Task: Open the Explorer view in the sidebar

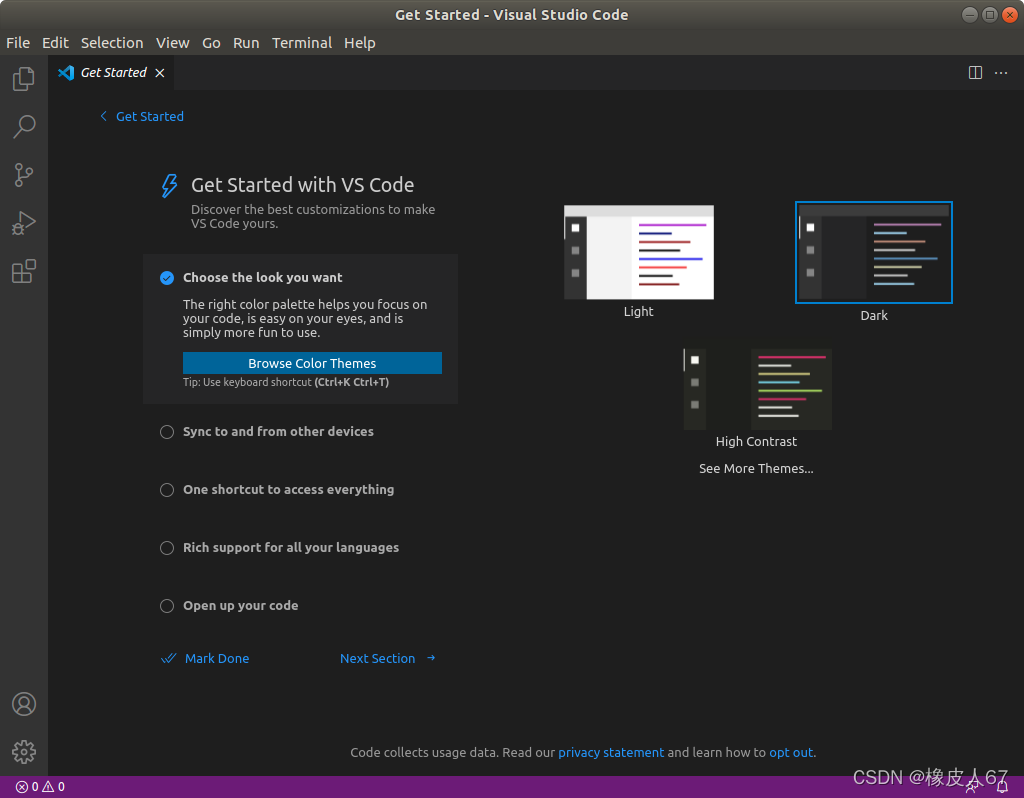Action: click(23, 78)
